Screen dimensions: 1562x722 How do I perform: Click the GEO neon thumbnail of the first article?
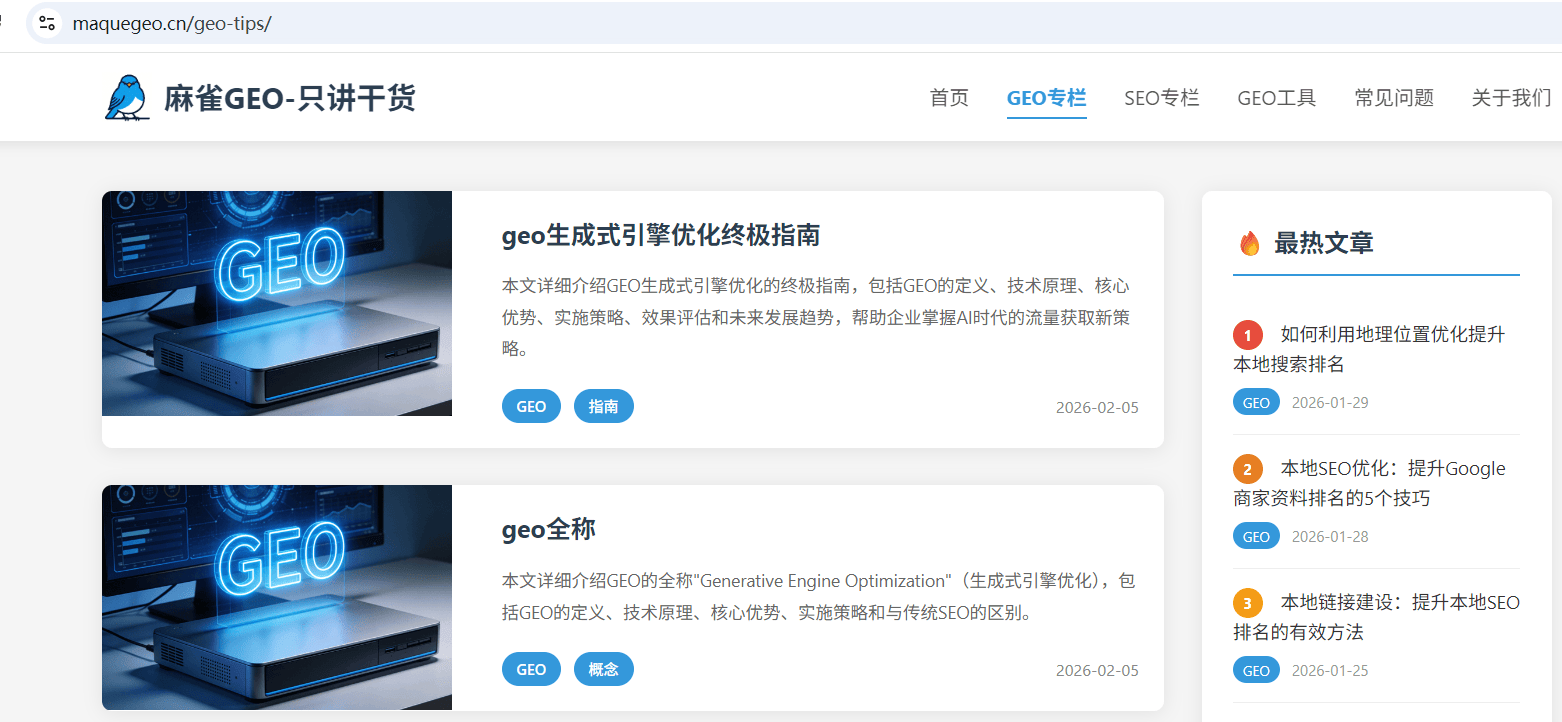[276, 303]
